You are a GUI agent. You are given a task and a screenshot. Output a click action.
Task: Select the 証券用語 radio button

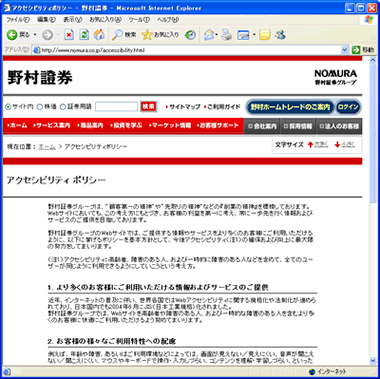(63, 107)
